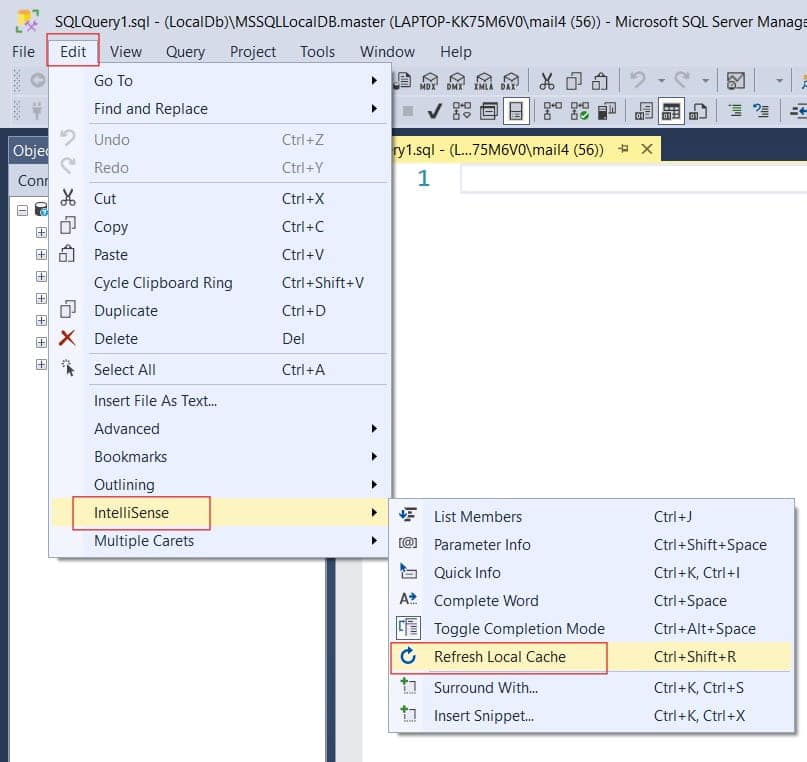
Task: Open the Undo history dropdown arrow
Action: tap(661, 81)
